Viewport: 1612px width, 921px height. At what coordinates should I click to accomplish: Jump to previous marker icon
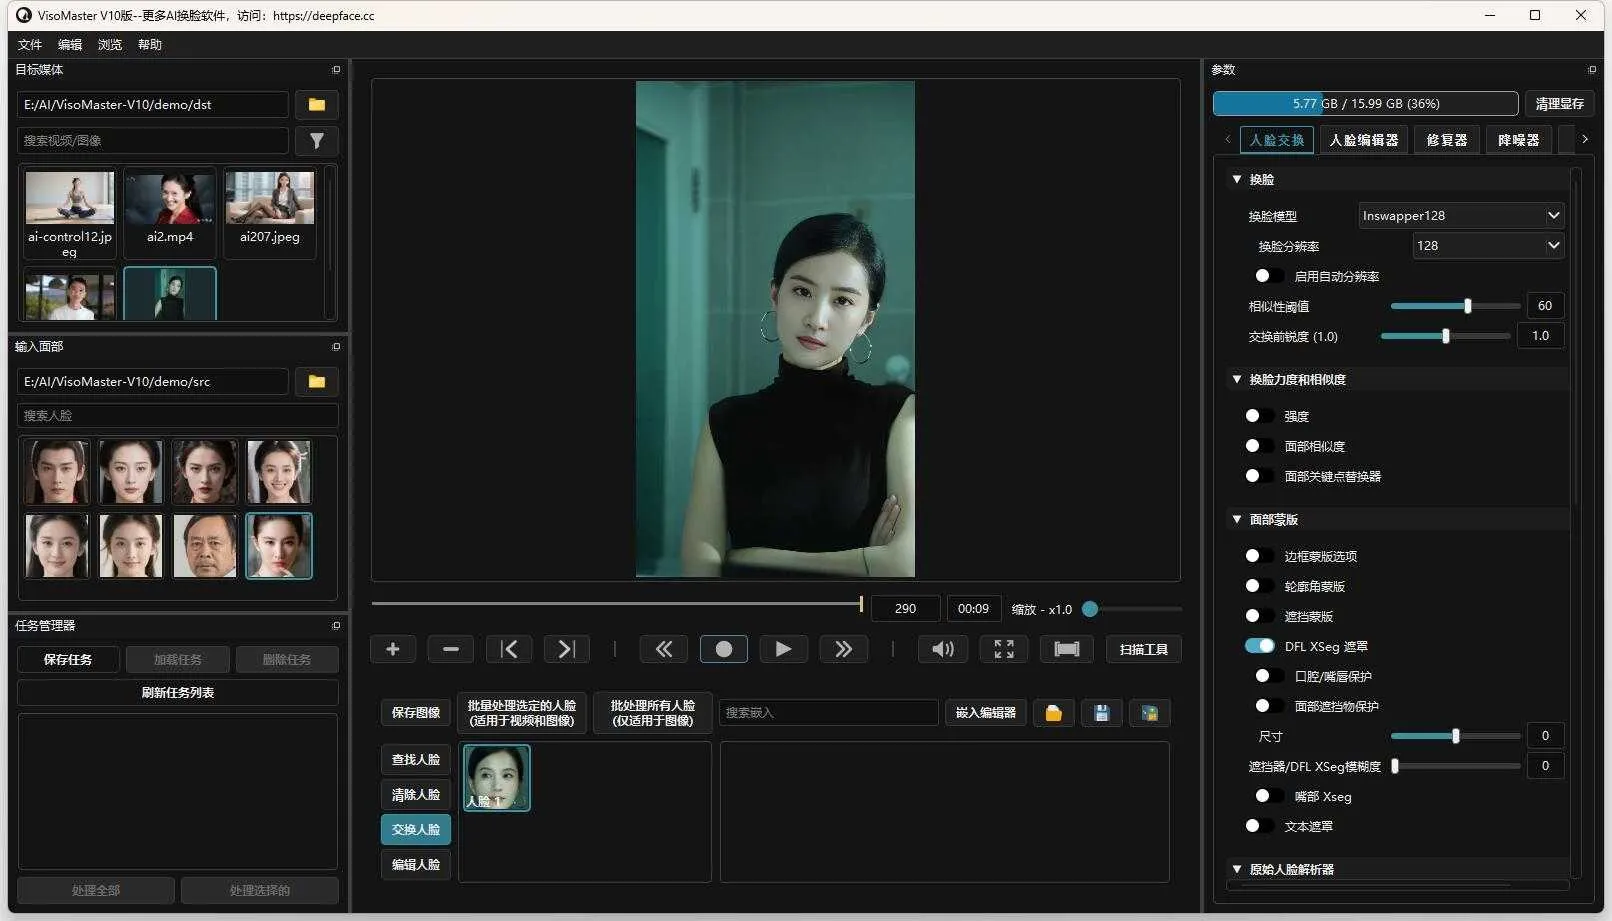509,649
